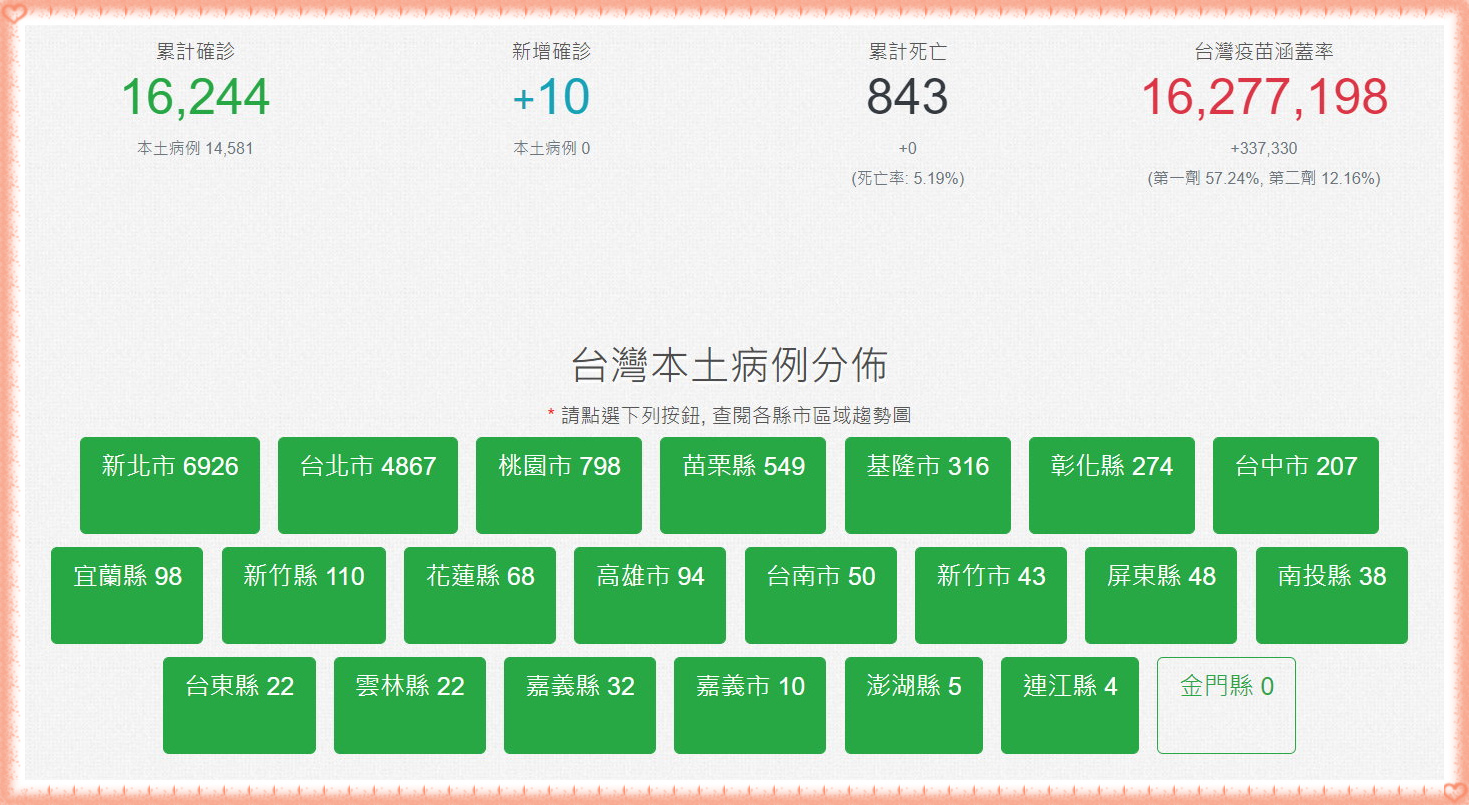Click the 本土病例 0 text
1469x805 pixels.
[x=552, y=148]
